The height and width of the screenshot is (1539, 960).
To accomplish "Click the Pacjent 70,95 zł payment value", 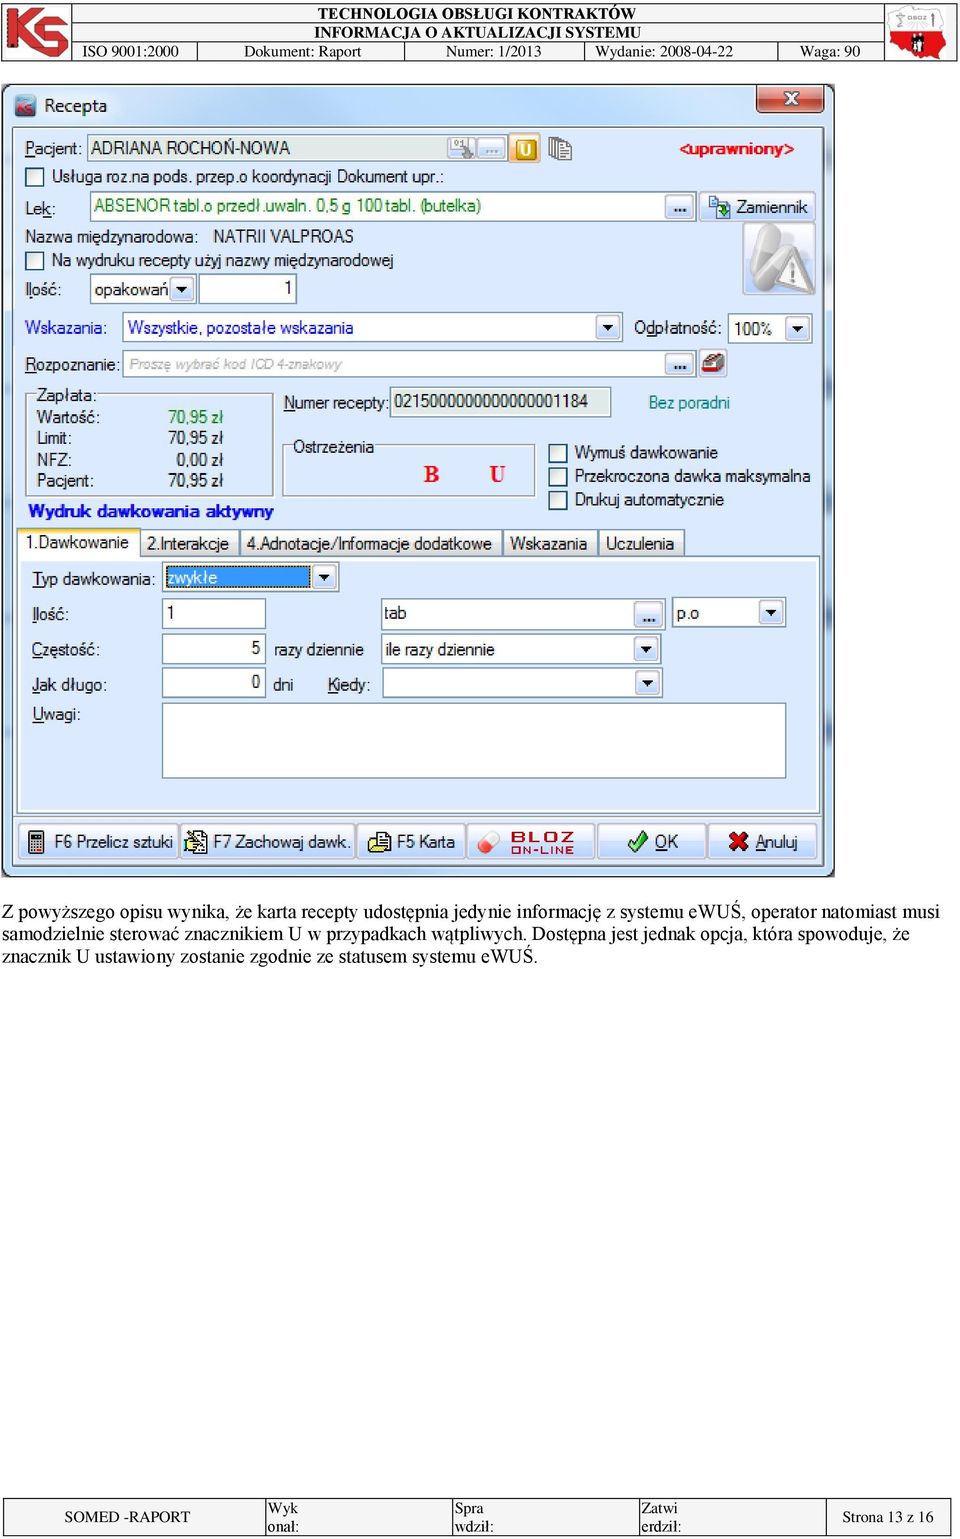I will (195, 481).
